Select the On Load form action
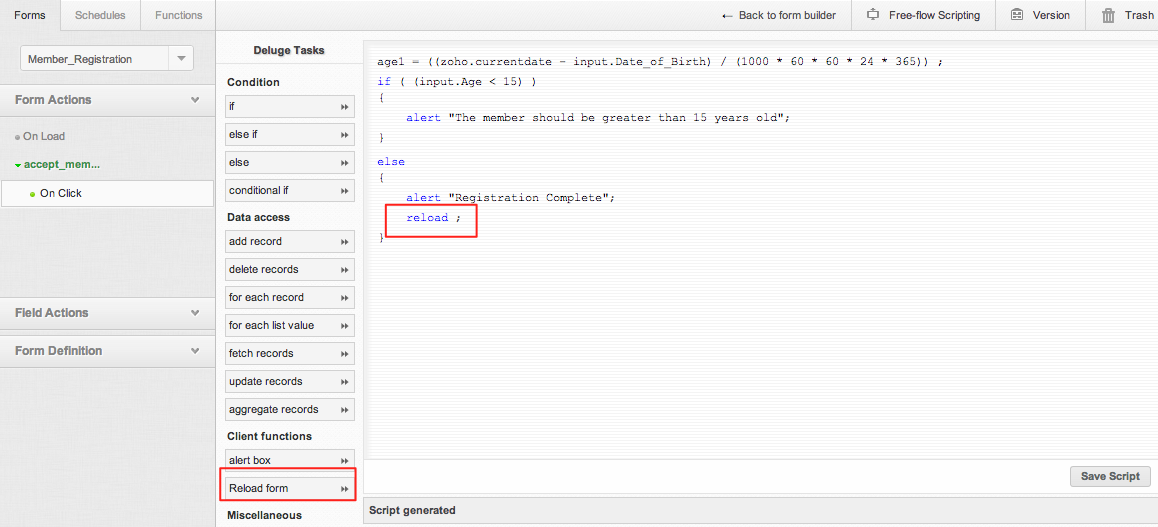Image resolution: width=1158 pixels, height=527 pixels. tap(44, 137)
